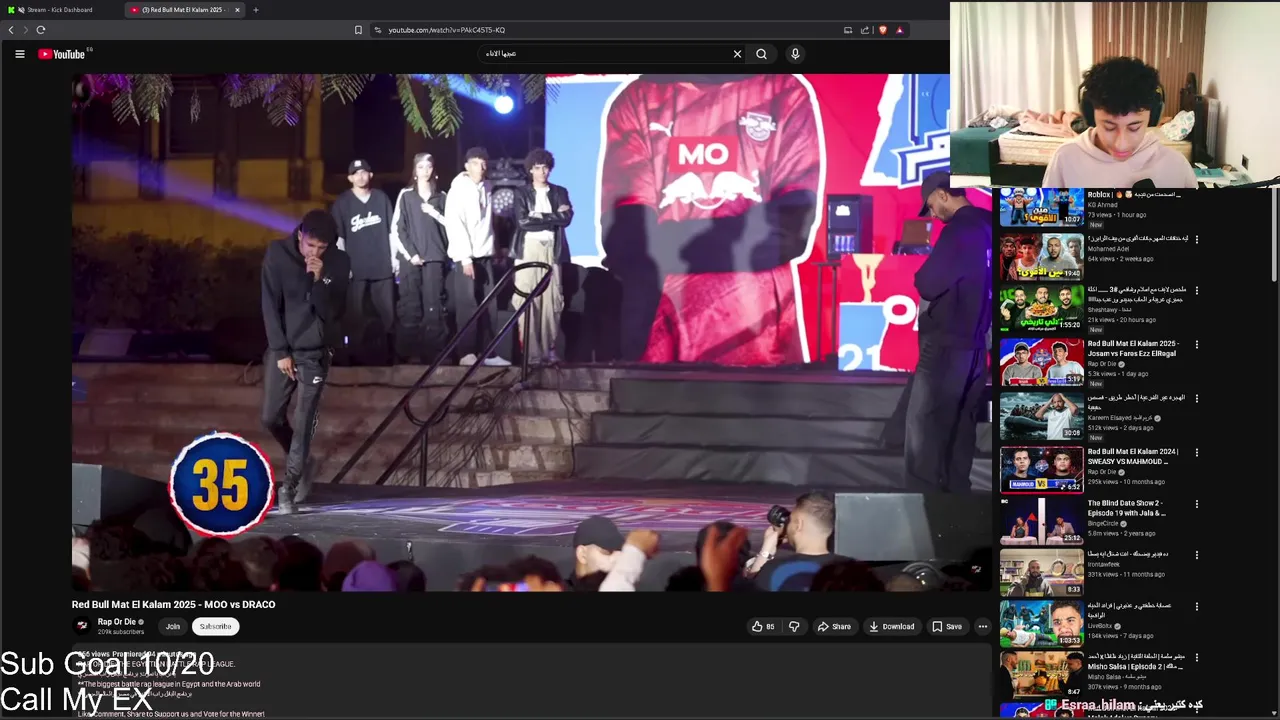1280x720 pixels.
Task: Open the YouTube hamburger guide menu
Action: pos(19,54)
